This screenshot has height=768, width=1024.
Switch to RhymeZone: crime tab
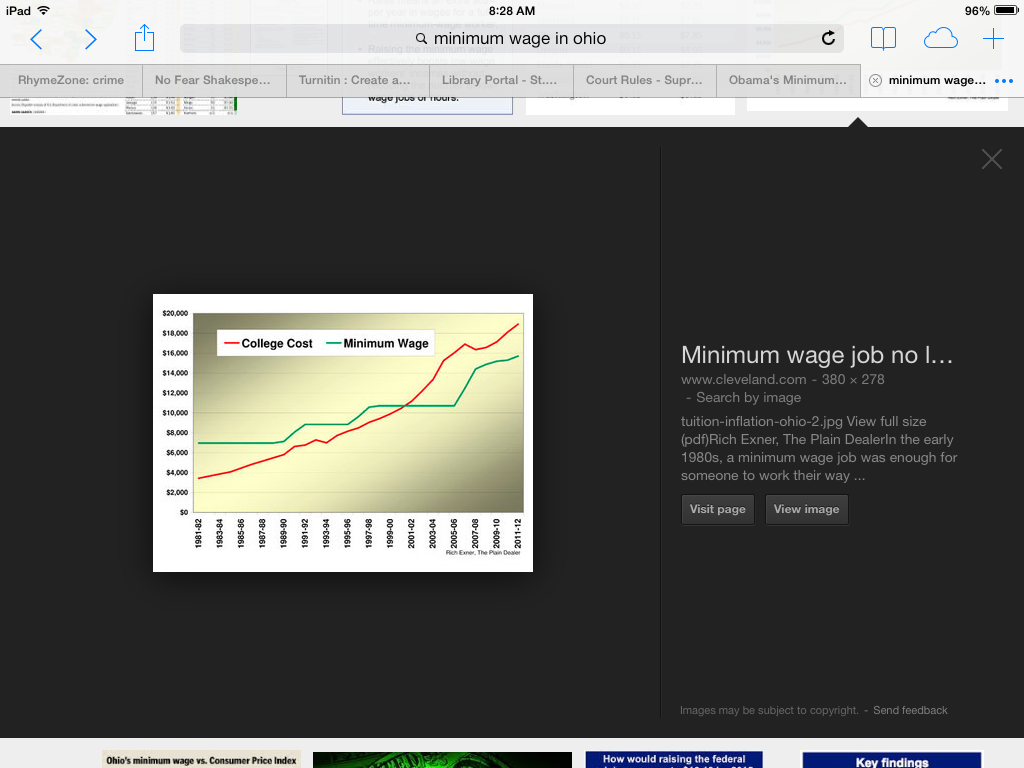(71, 80)
